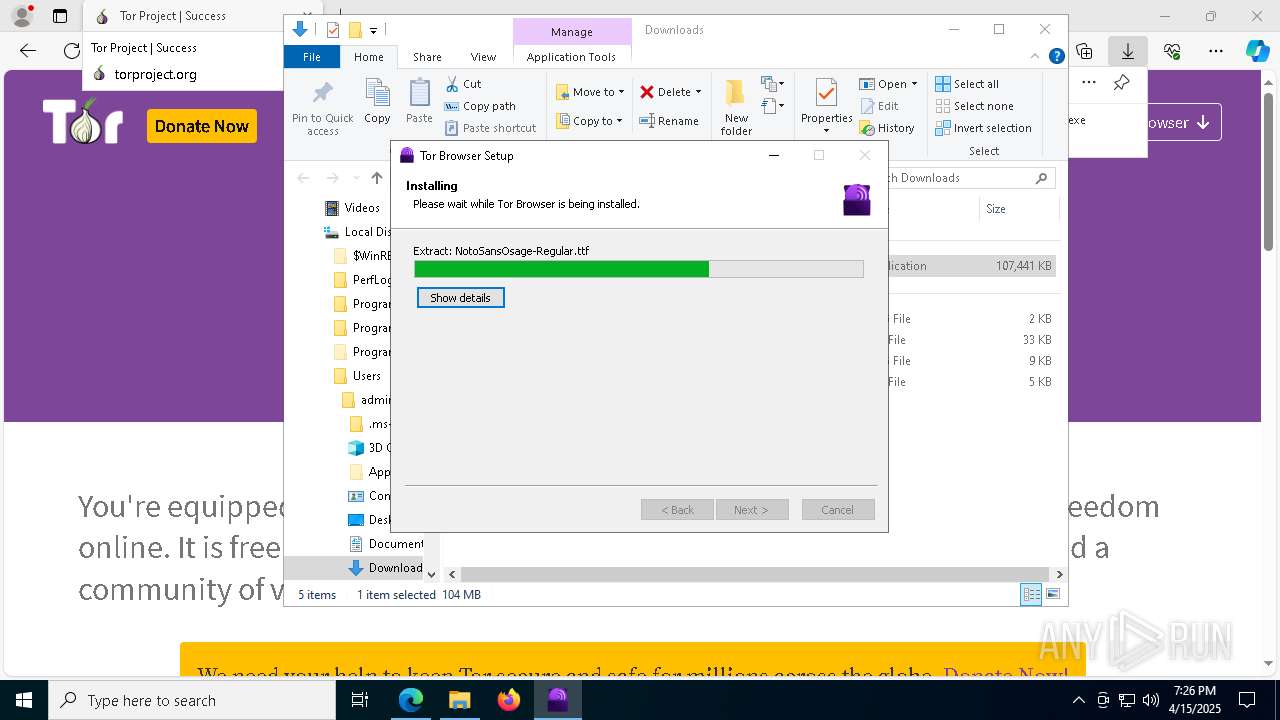1280x720 pixels.
Task: Open the Edge Copilot icon
Action: (x=1258, y=51)
